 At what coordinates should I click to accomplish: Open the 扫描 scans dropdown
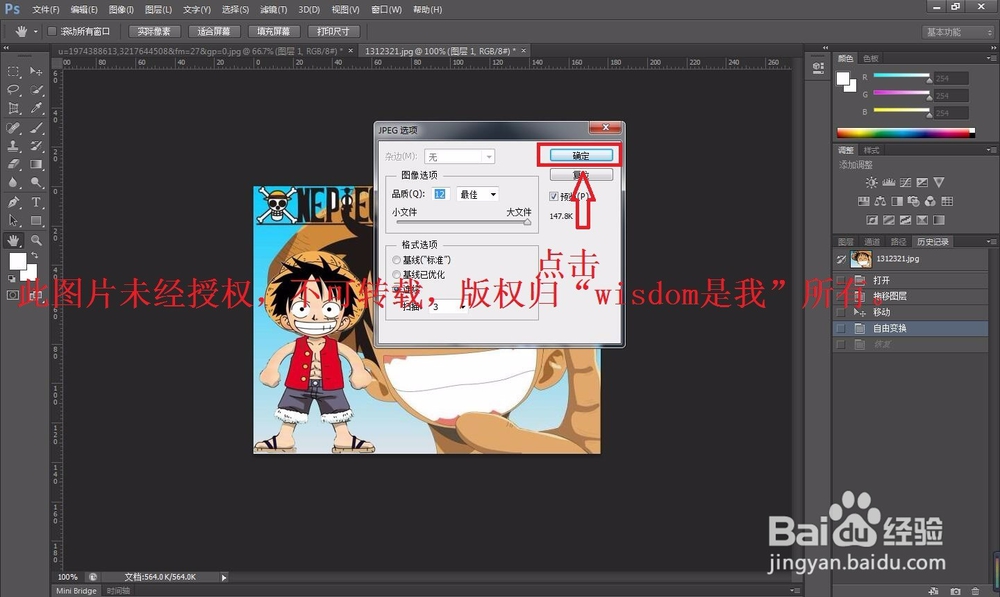pos(449,307)
